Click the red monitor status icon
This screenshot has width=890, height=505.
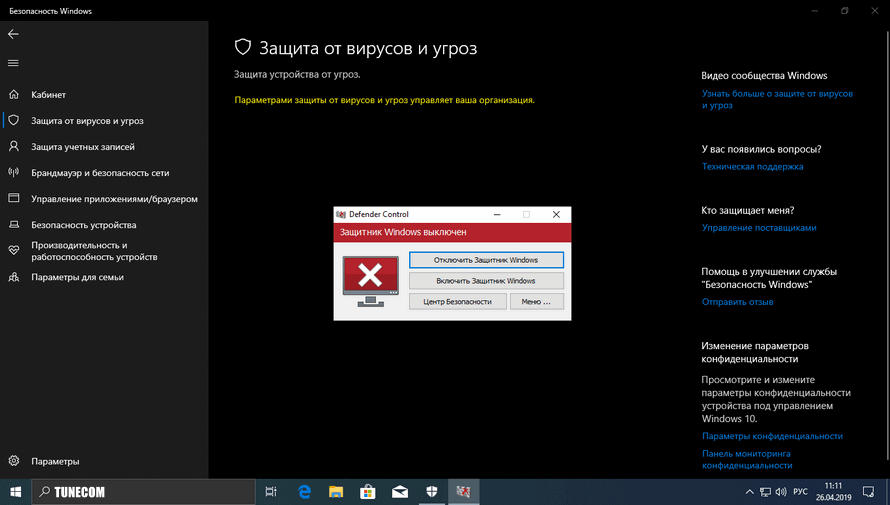tap(371, 281)
